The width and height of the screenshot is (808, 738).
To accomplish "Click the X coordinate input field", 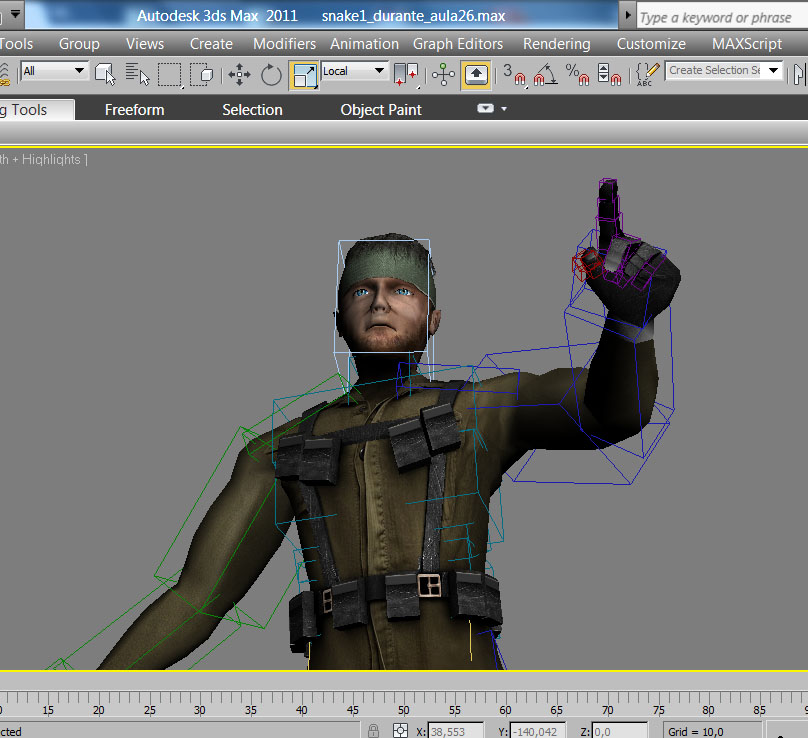I will click(x=455, y=731).
